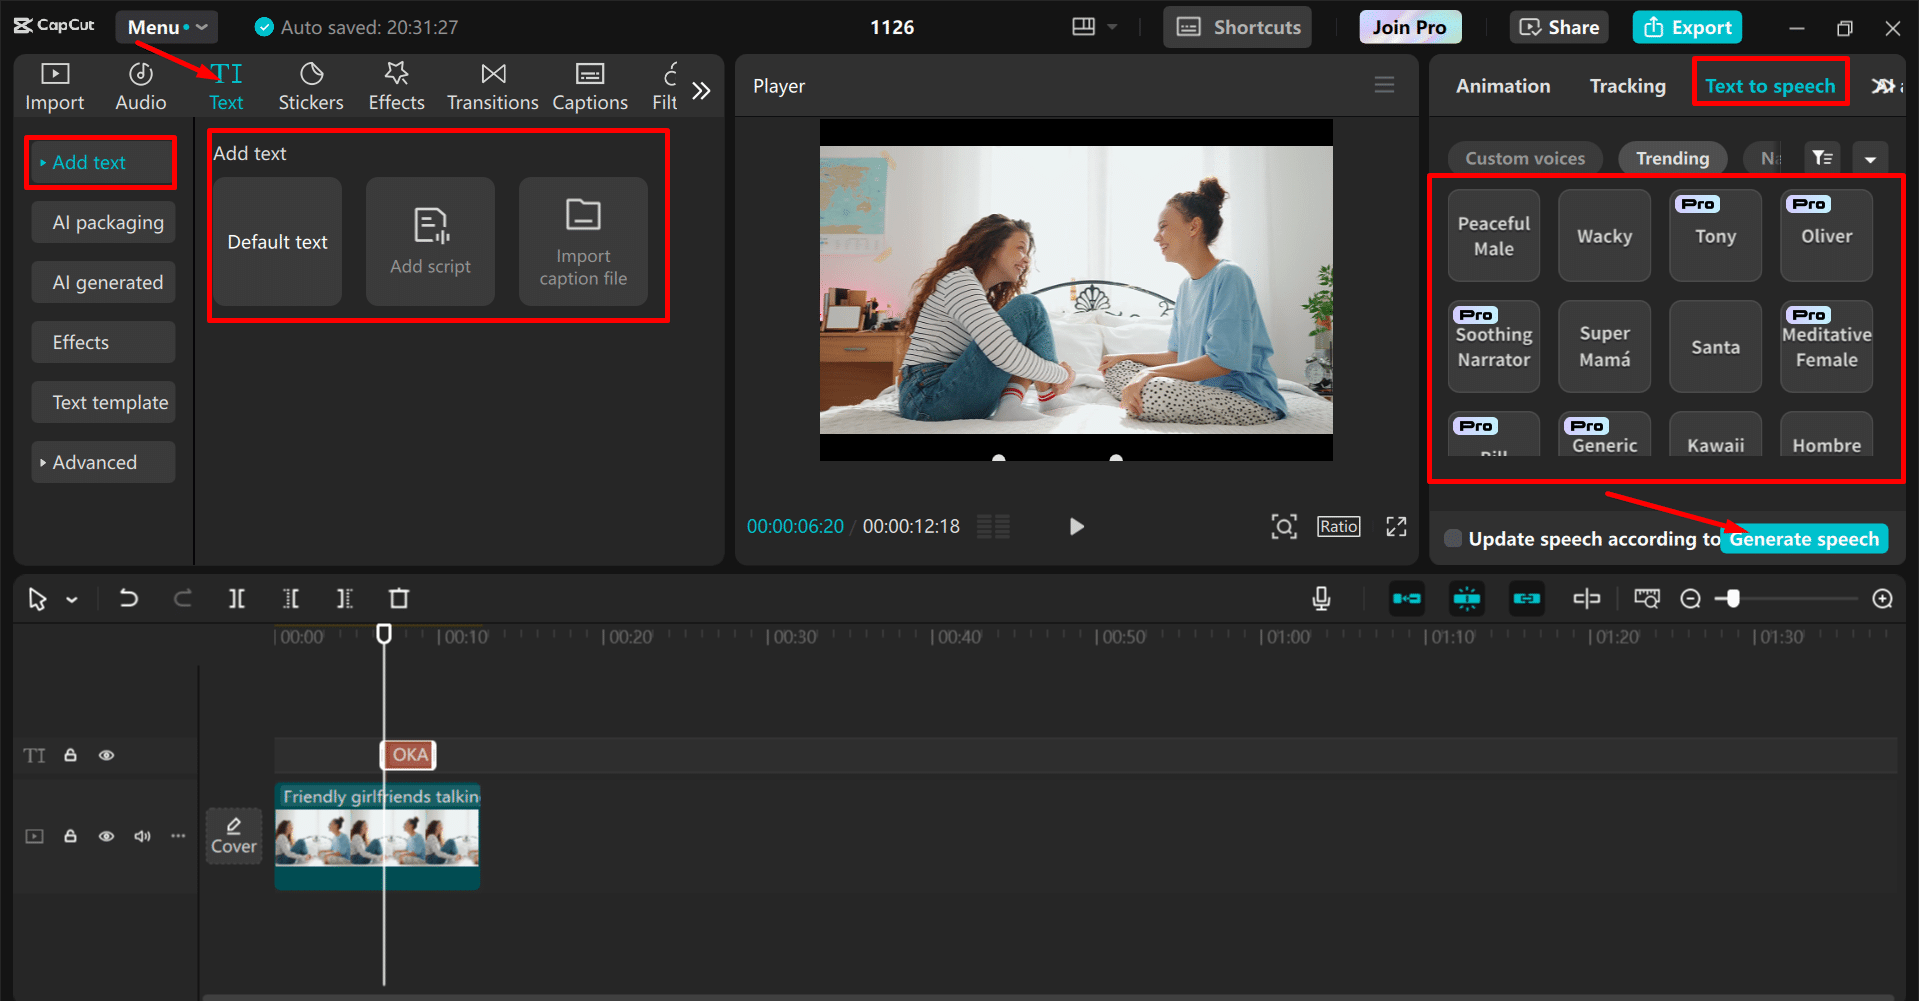1919x1001 pixels.
Task: Adjust the timeline zoom slider handle
Action: point(1733,599)
